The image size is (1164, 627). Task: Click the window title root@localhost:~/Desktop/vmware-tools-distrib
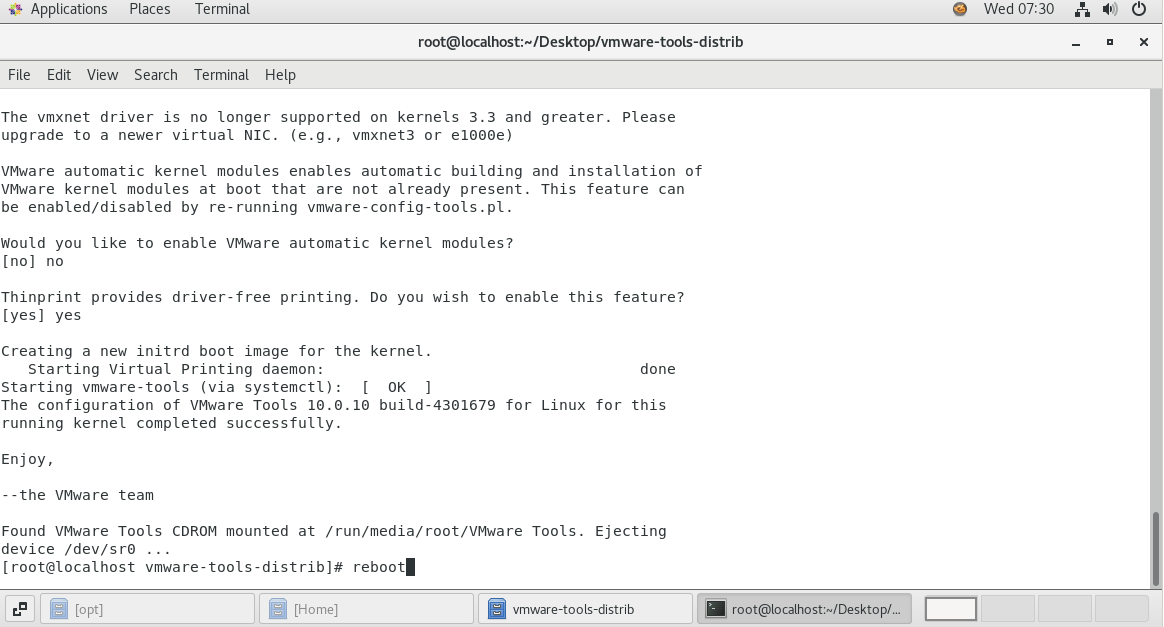click(x=581, y=42)
